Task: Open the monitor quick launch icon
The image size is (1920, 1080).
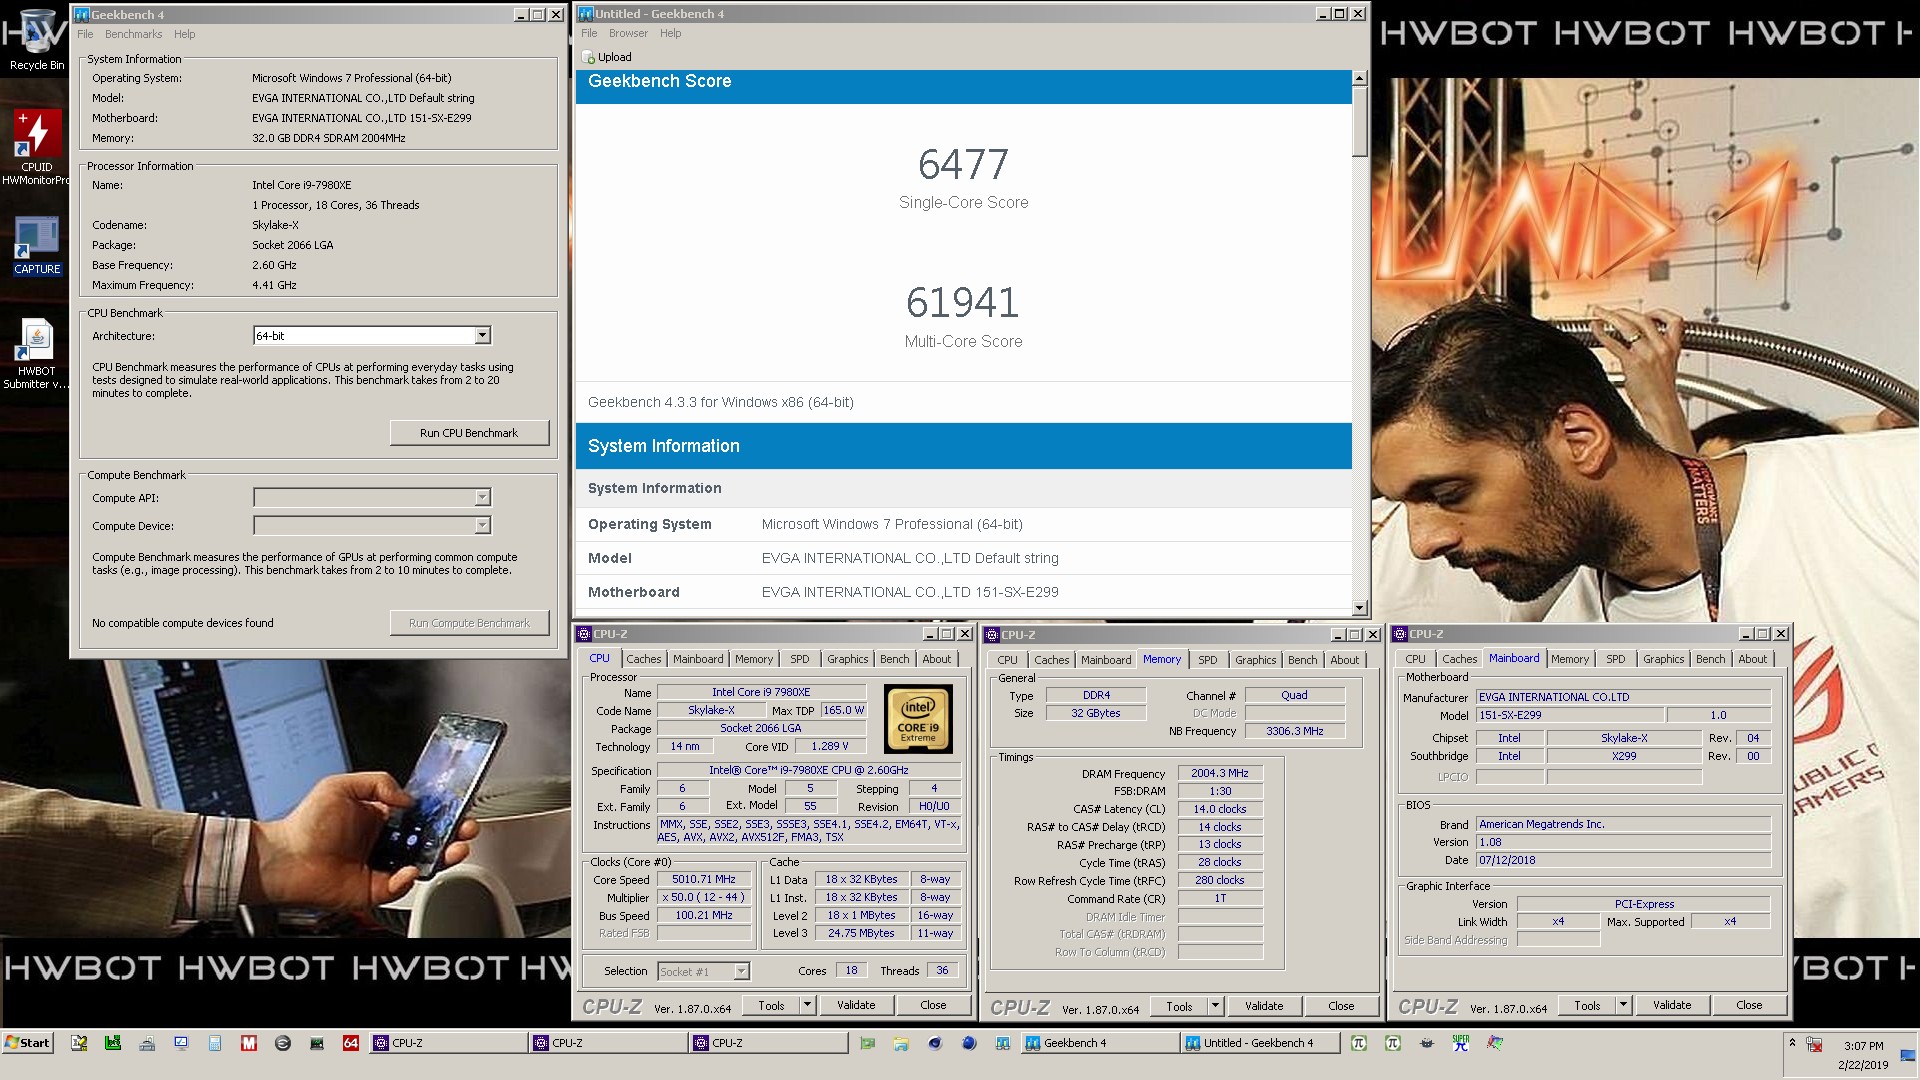Action: [x=181, y=1043]
